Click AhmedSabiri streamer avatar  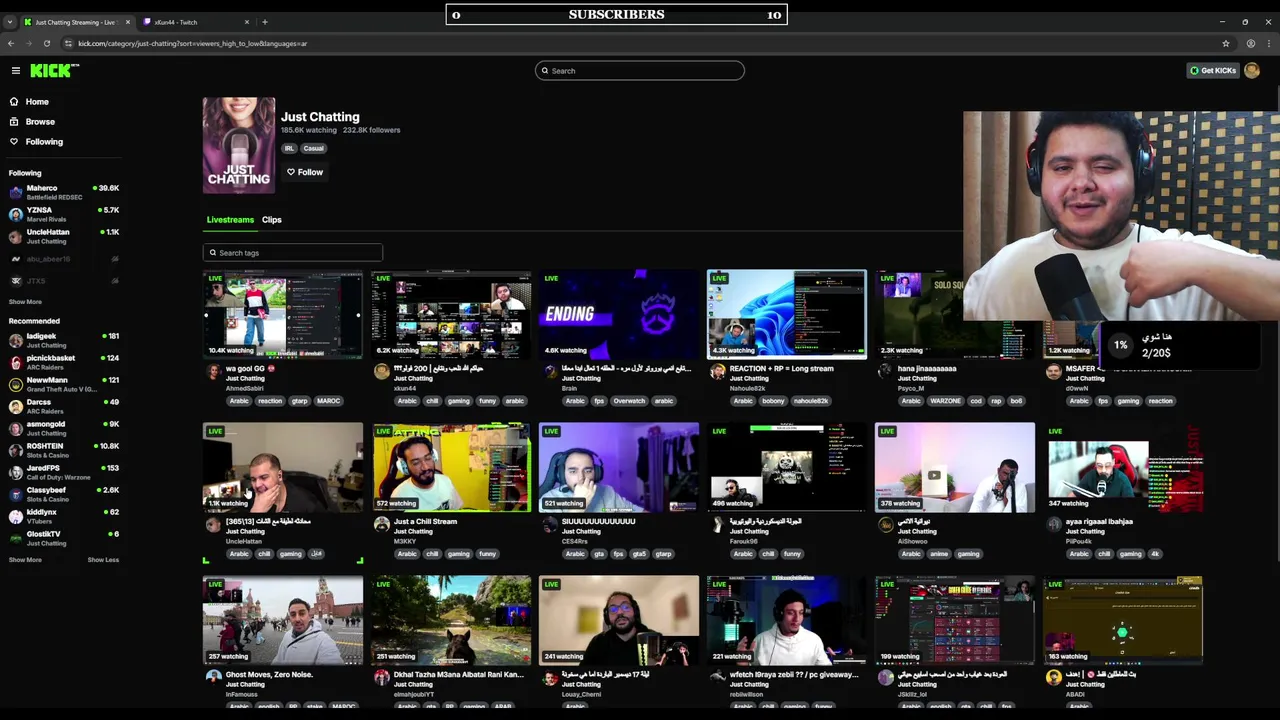click(213, 372)
